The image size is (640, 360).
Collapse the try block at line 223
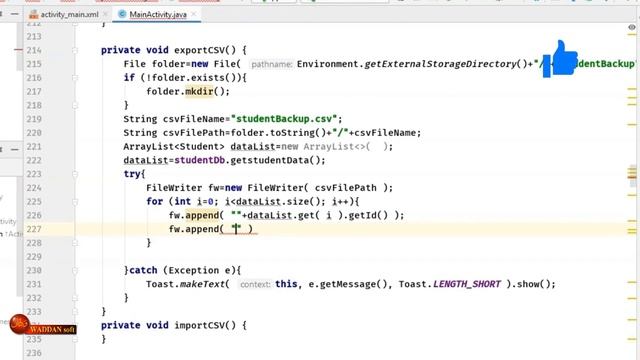click(x=75, y=174)
